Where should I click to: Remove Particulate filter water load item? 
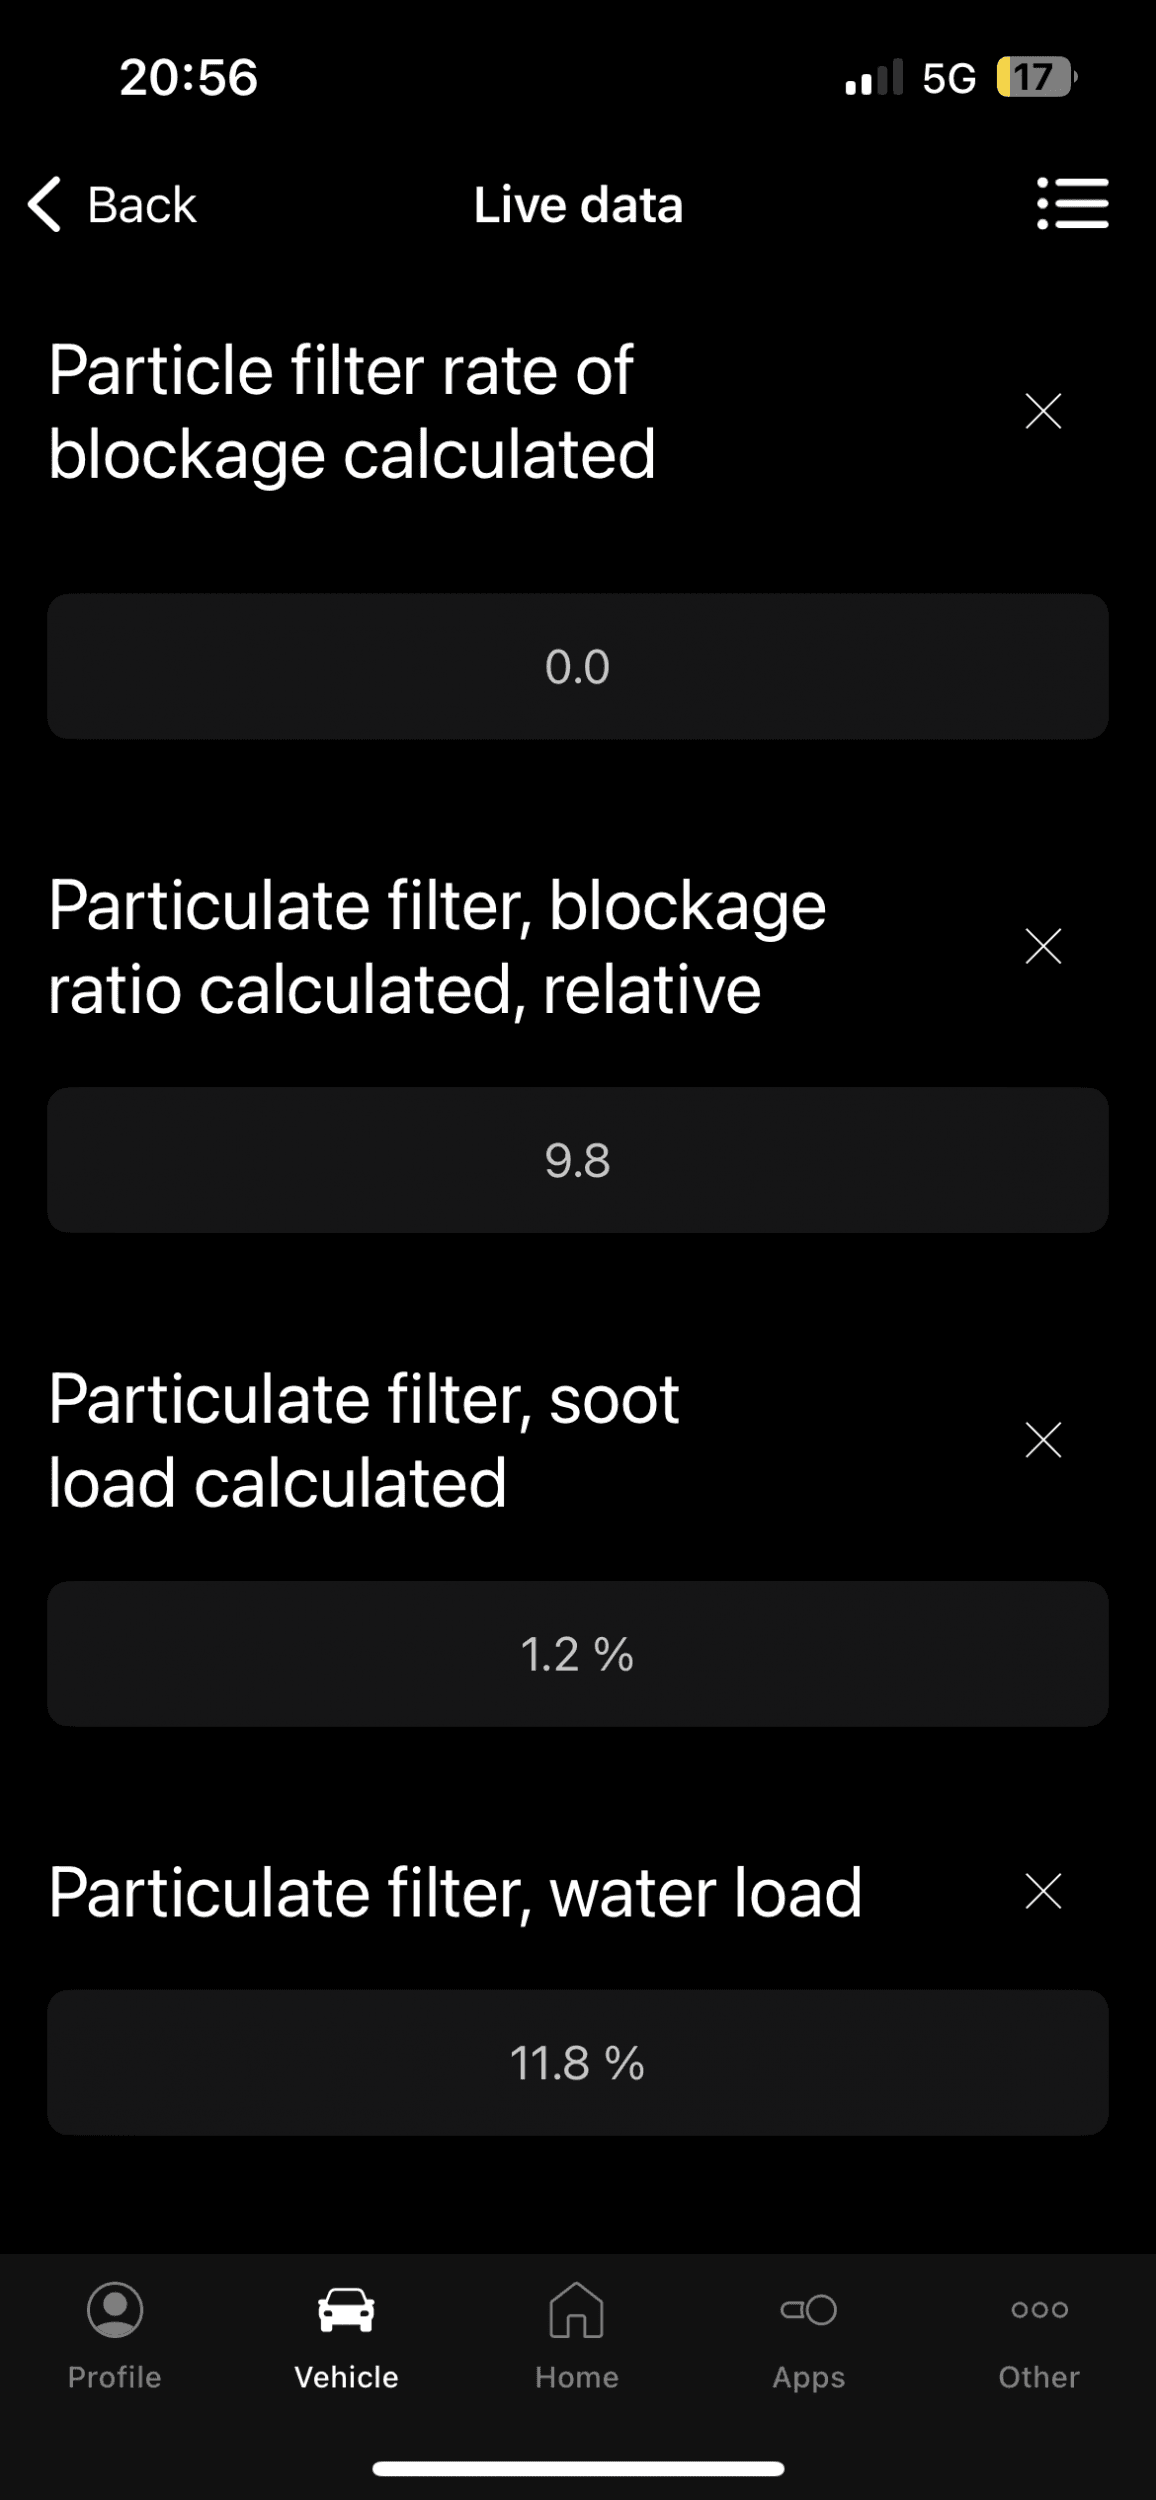pos(1043,1892)
